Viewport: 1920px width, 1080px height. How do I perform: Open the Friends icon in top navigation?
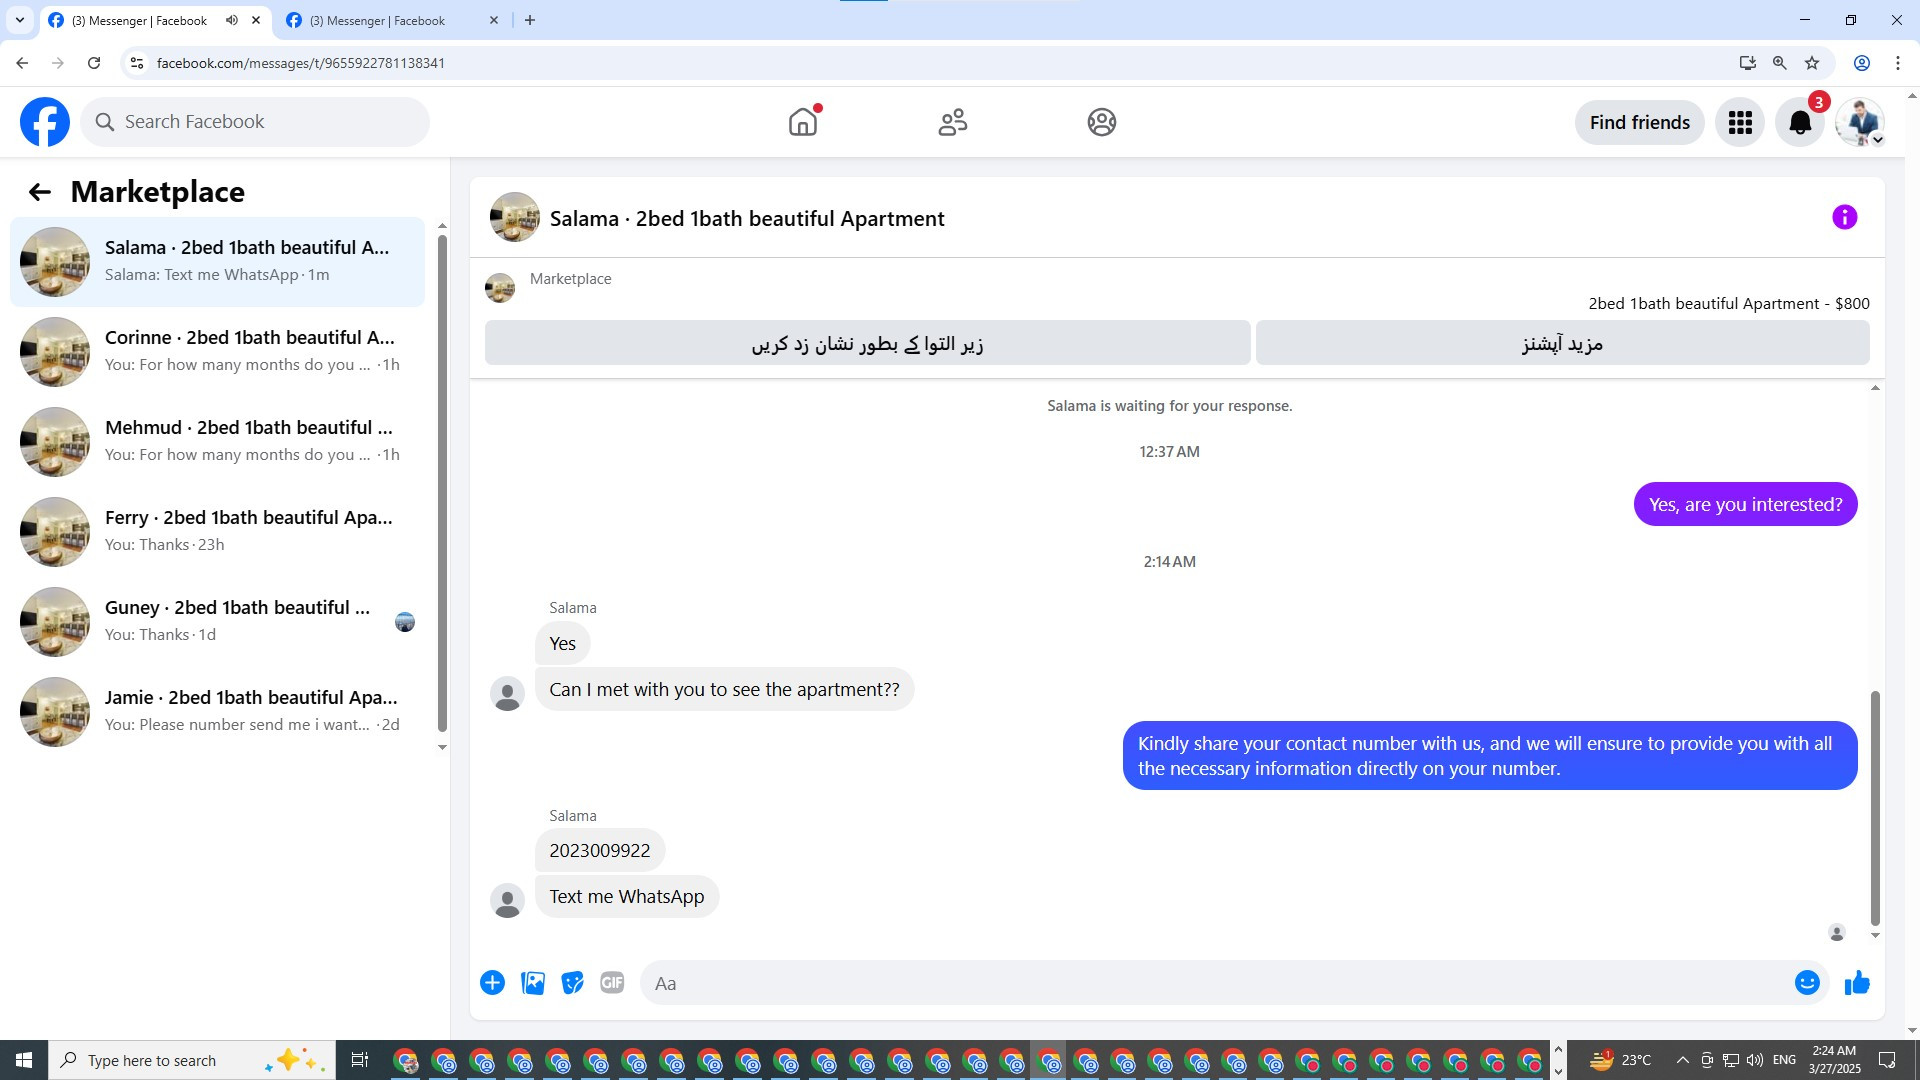952,122
